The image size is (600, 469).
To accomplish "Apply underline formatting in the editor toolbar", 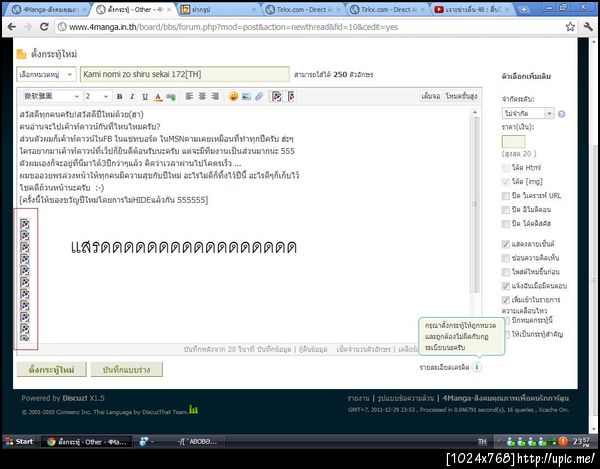I will [145, 96].
